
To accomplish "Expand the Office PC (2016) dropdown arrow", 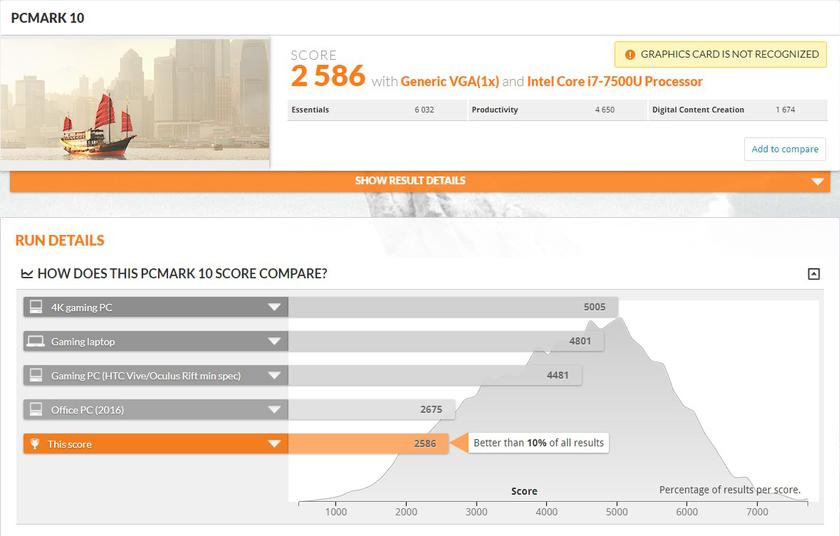I will (x=273, y=409).
